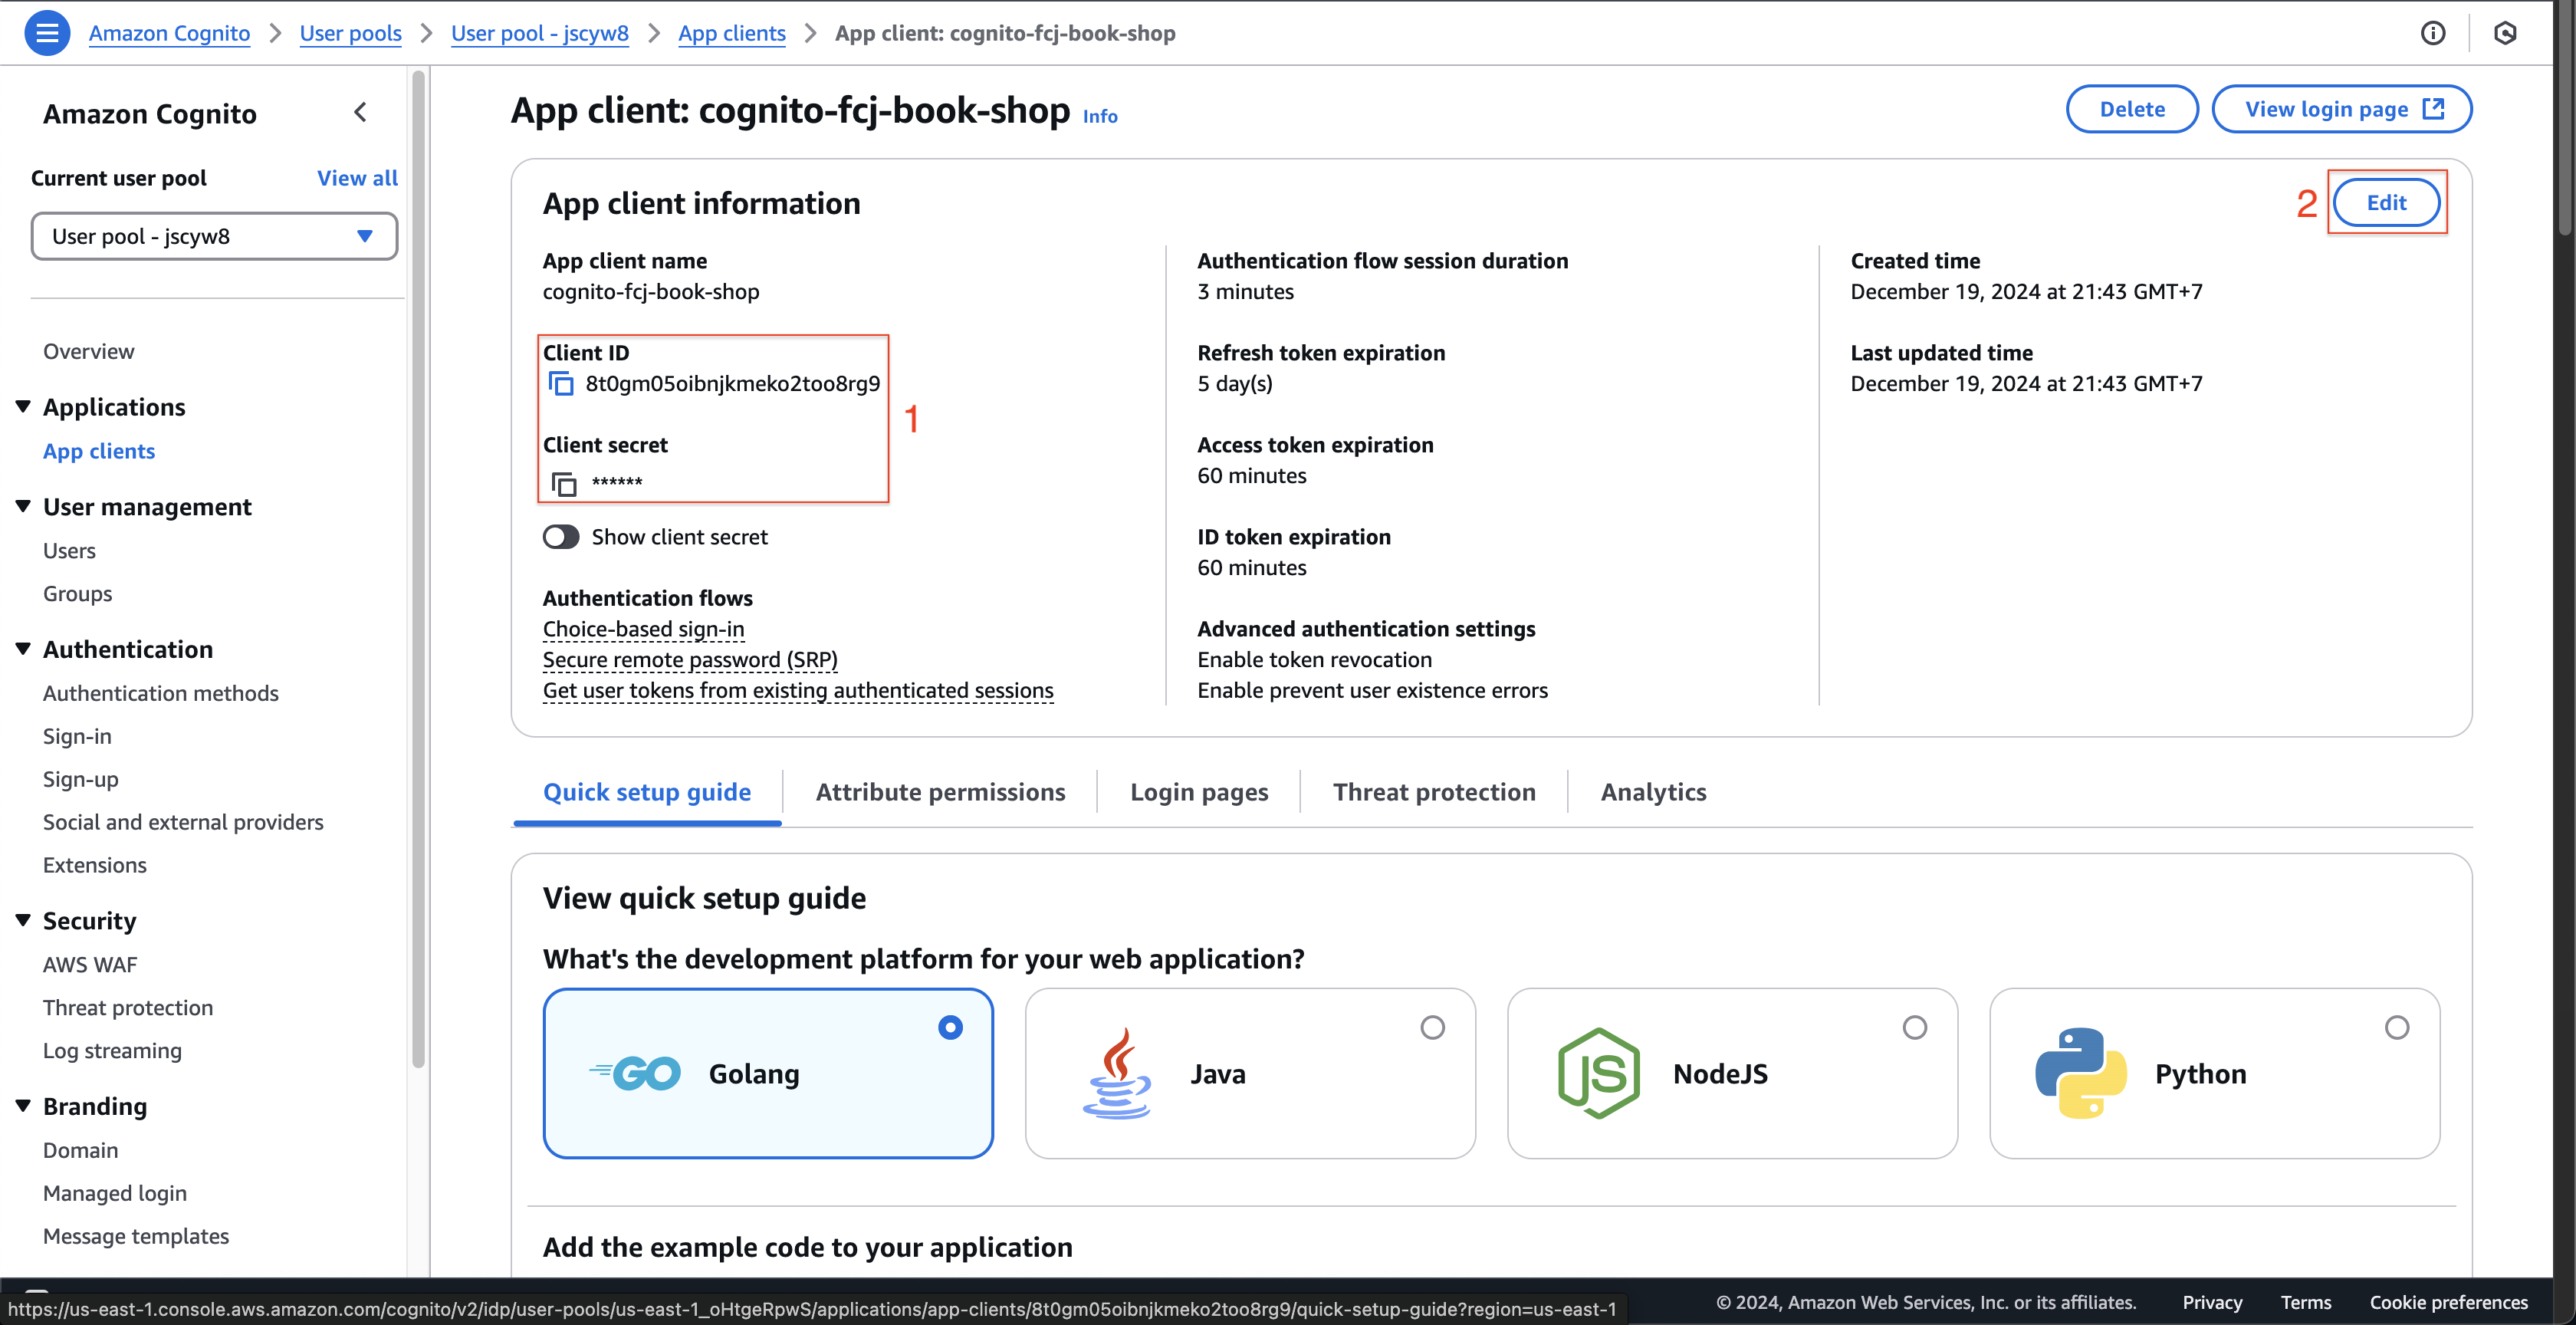Click the Delete button

tap(2132, 109)
